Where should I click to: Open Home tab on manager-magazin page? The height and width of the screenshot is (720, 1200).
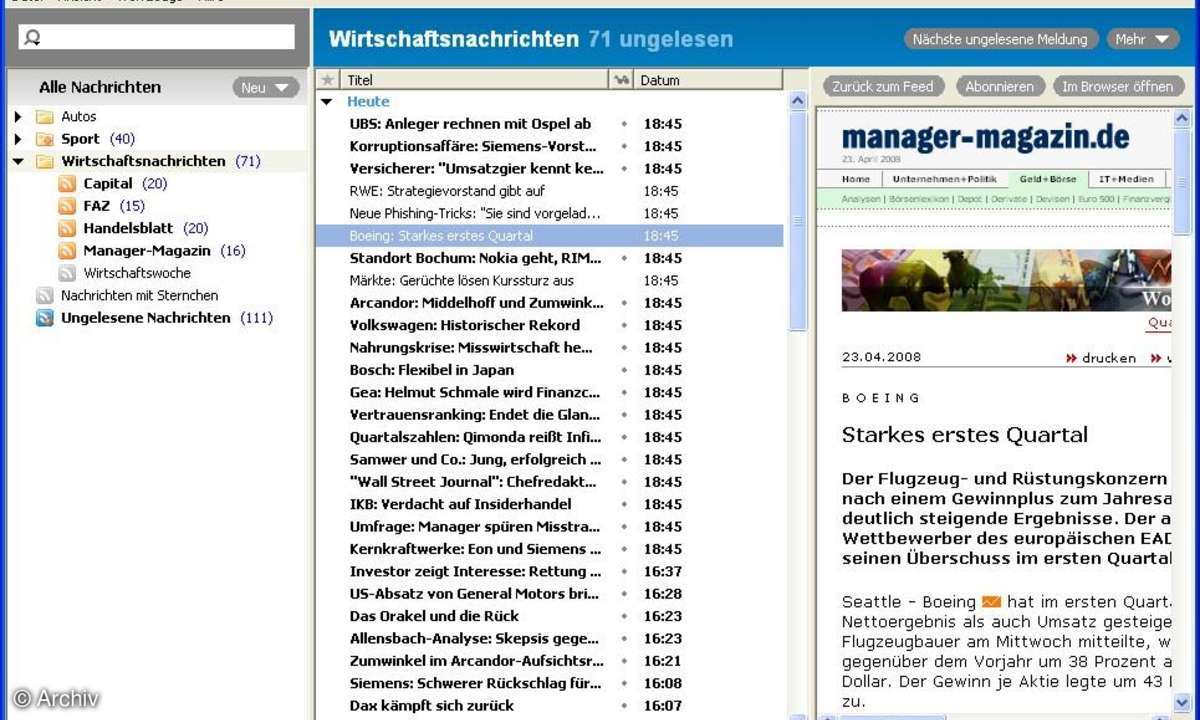856,179
